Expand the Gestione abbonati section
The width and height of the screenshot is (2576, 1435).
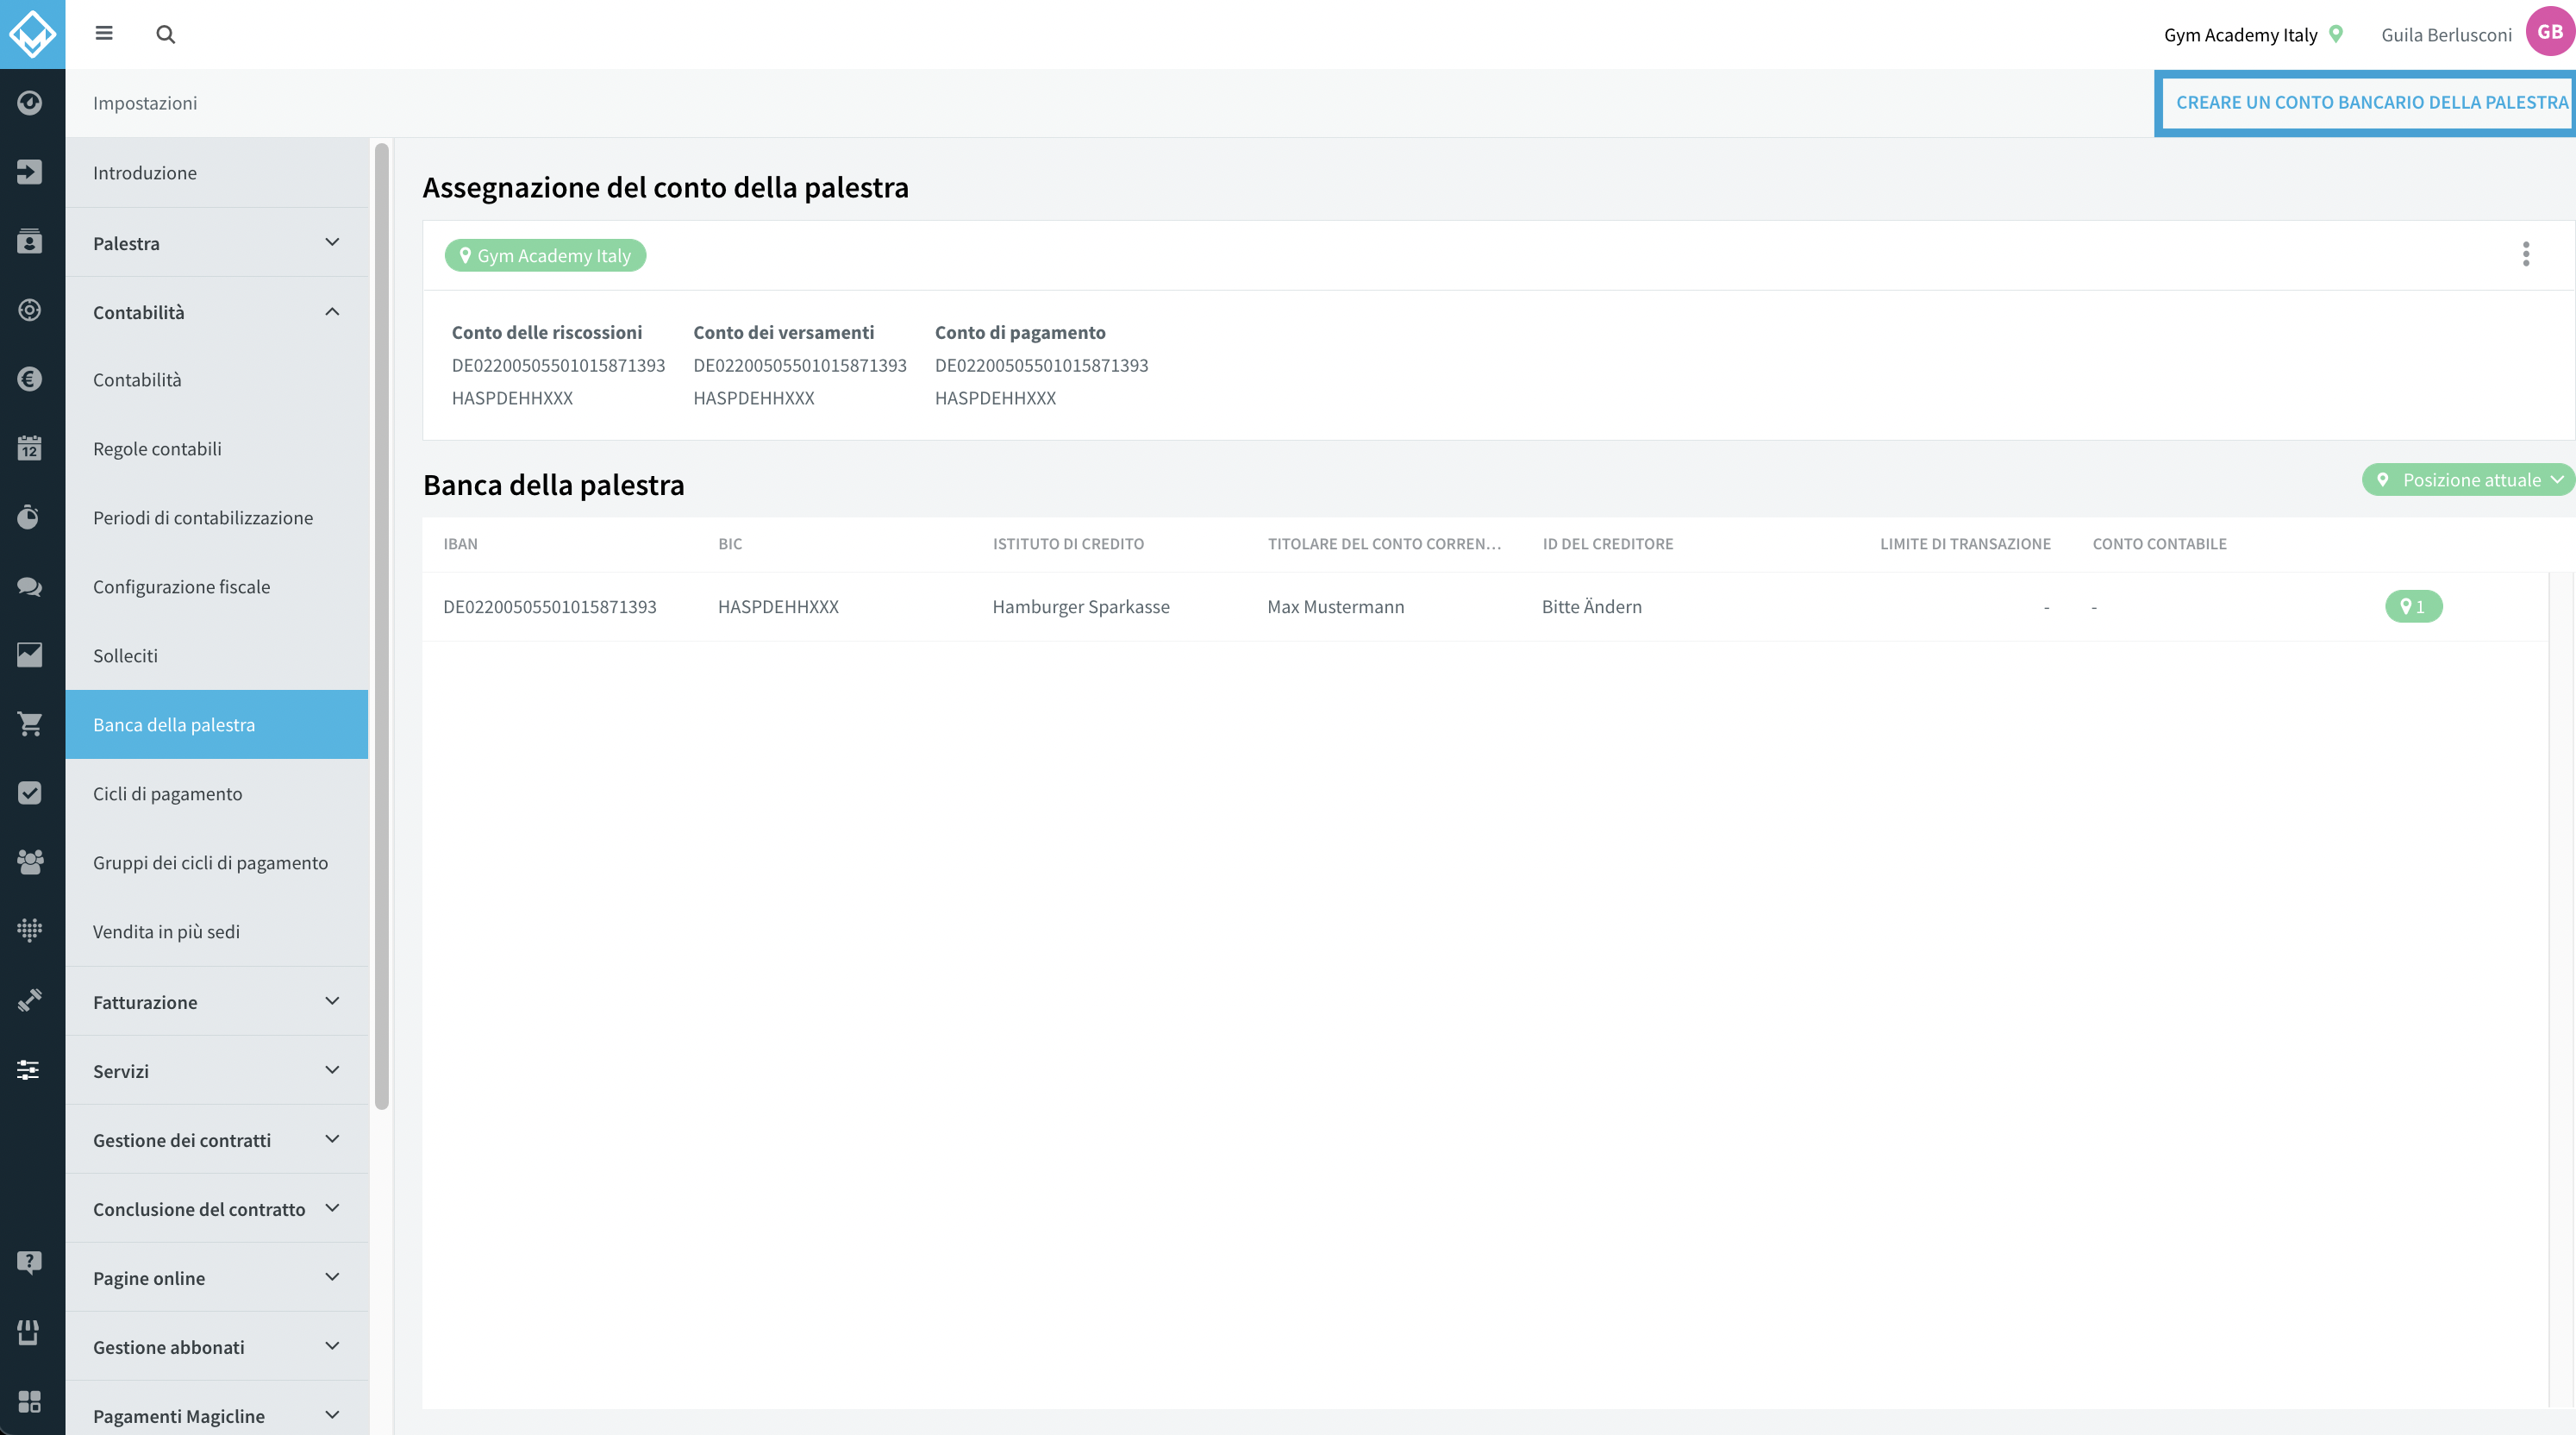217,1346
